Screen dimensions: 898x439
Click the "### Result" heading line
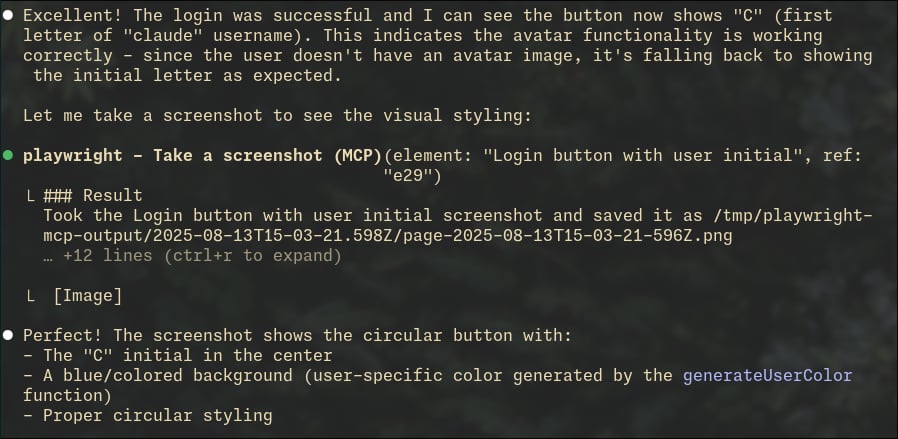(93, 196)
